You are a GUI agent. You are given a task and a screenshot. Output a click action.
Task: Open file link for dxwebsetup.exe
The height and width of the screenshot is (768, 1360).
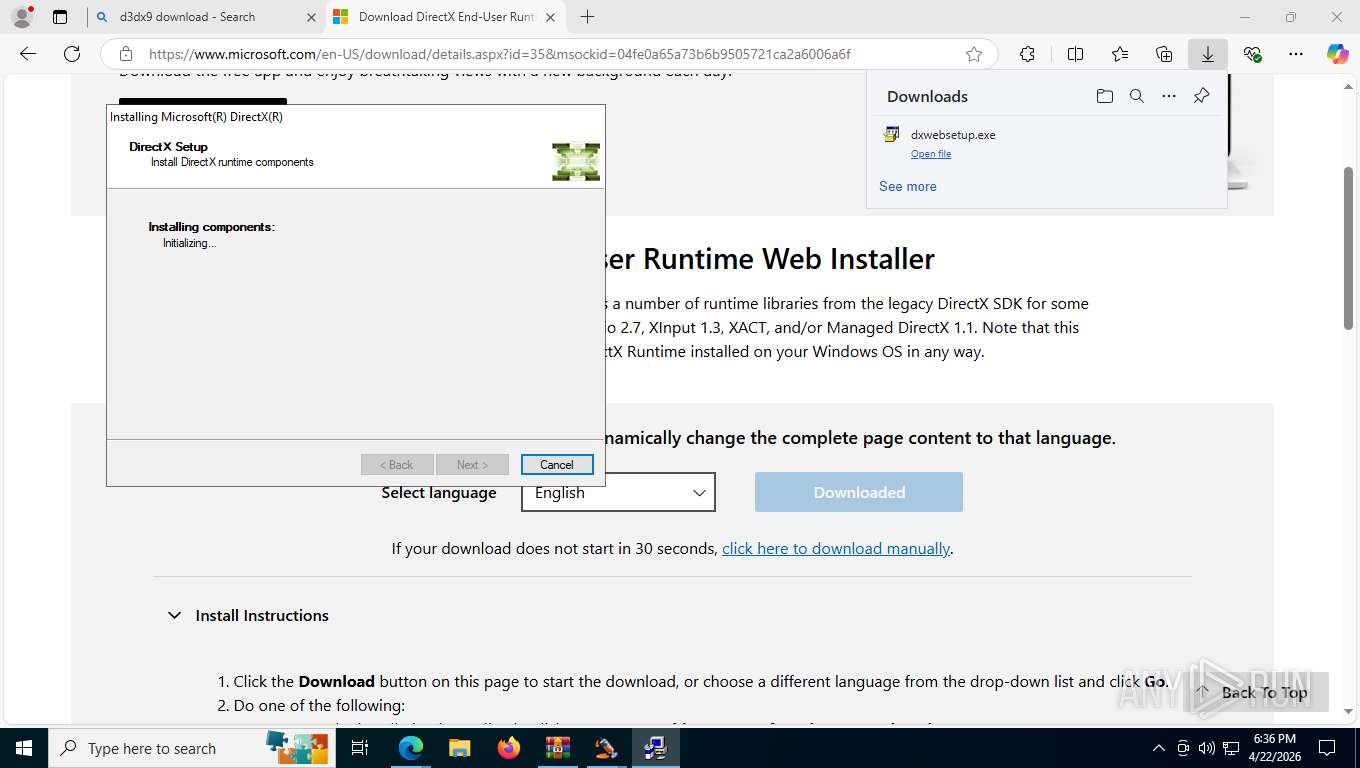pos(931,154)
